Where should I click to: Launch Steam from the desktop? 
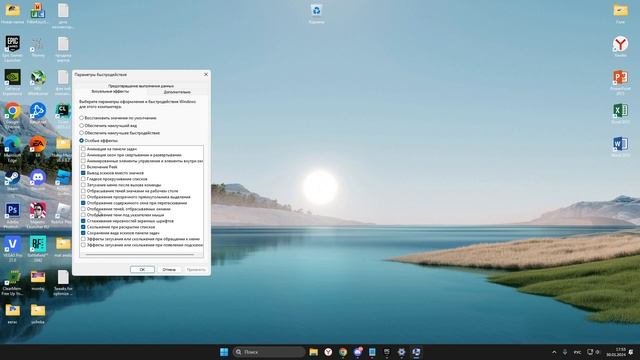tap(13, 178)
